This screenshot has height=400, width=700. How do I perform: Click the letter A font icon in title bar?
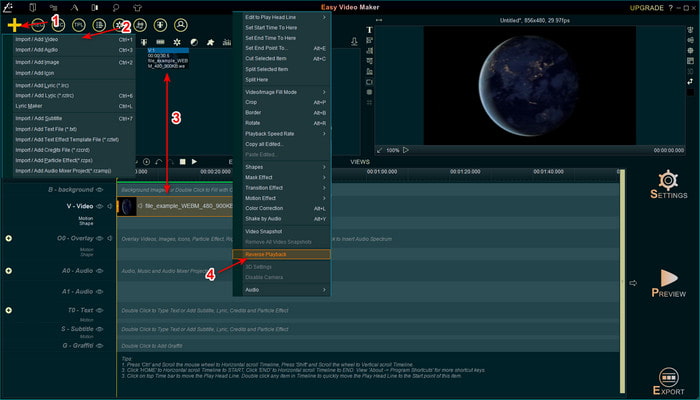(x=75, y=8)
